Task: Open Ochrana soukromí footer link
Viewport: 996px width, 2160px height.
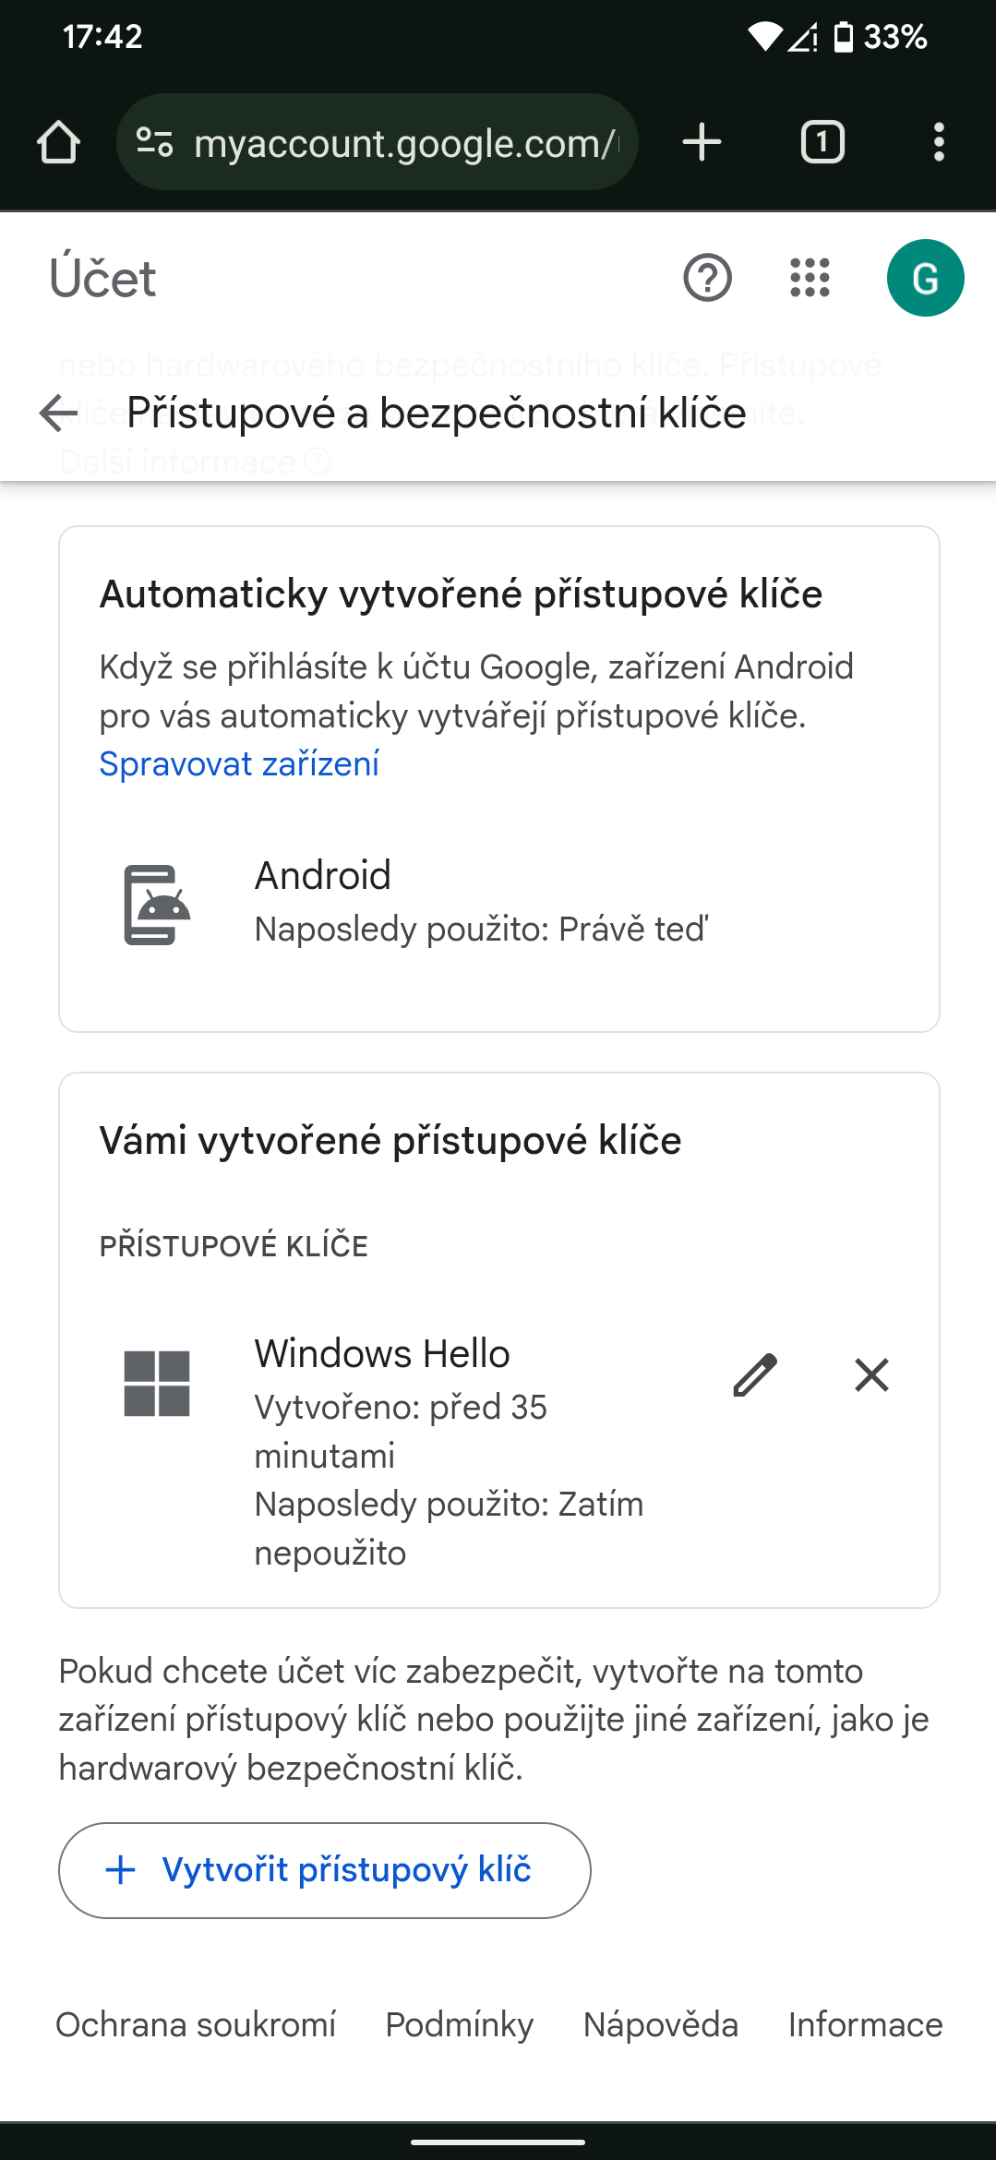Action: click(196, 2024)
